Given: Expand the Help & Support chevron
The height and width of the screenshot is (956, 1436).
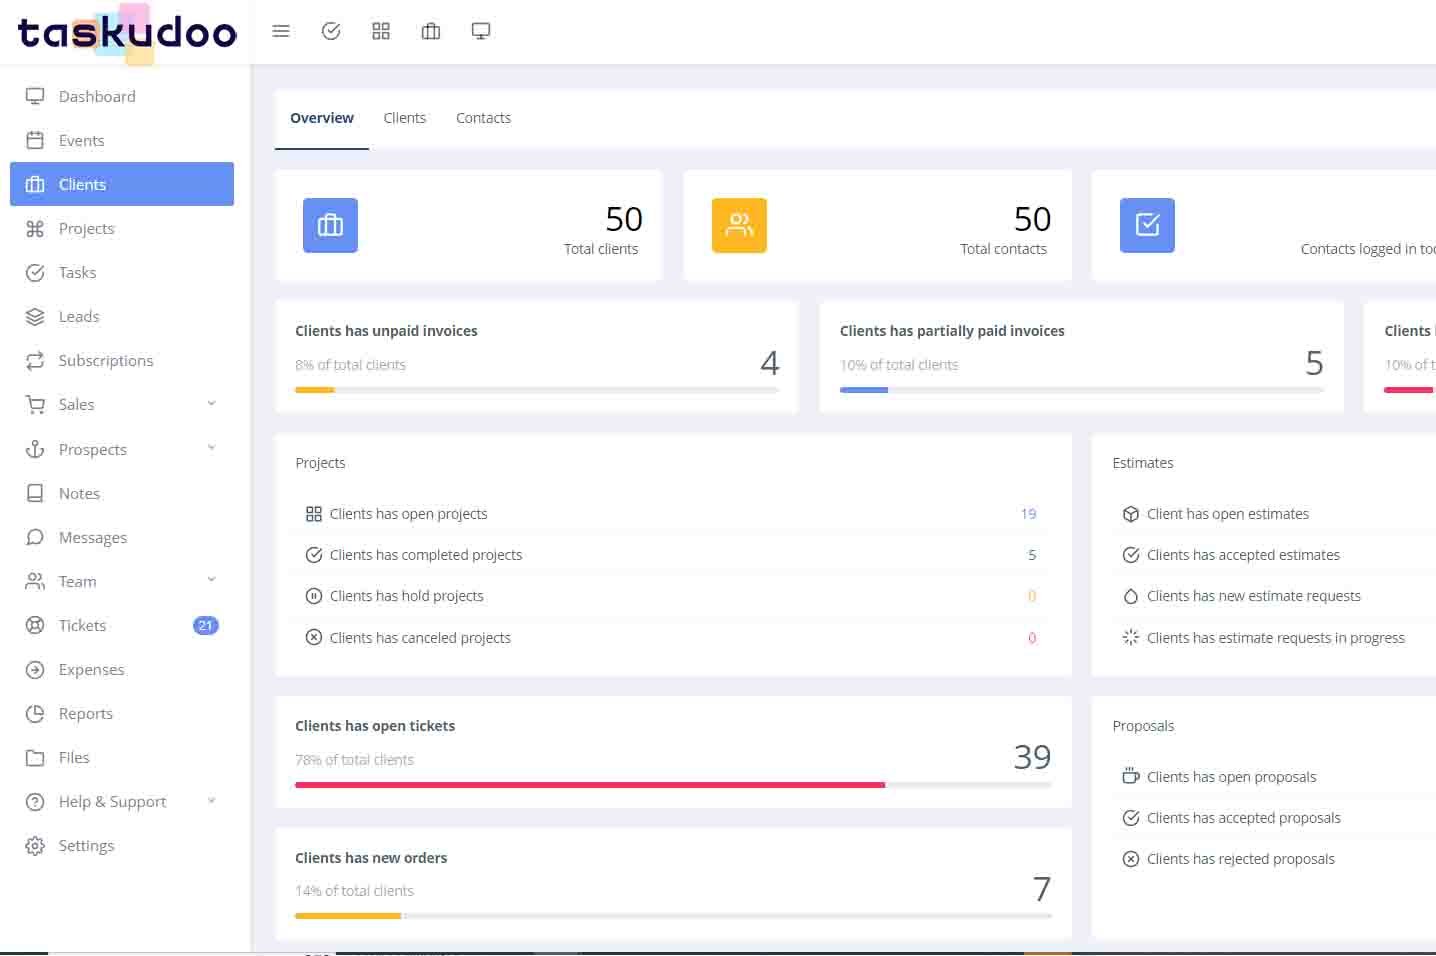Looking at the screenshot, I should coord(211,800).
